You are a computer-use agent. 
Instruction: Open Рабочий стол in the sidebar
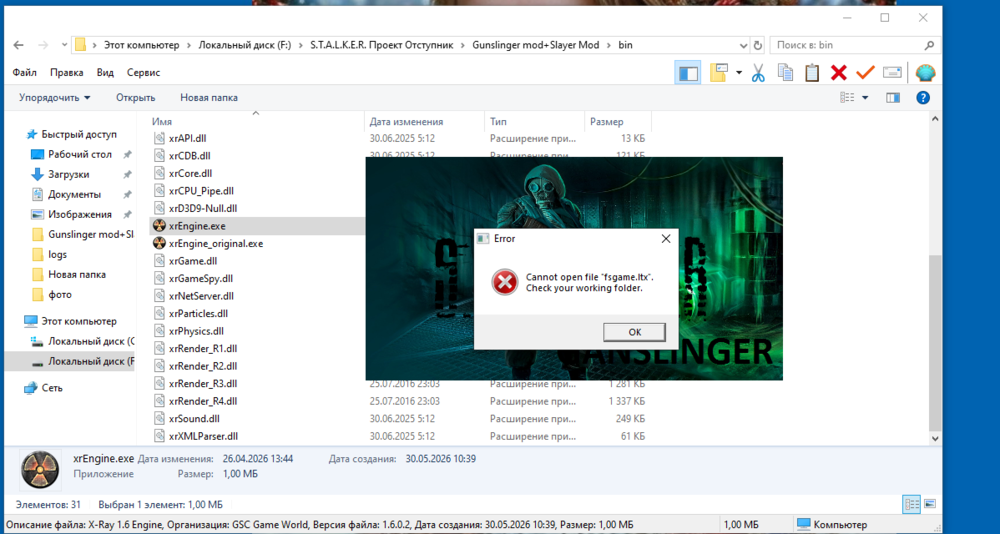coord(80,154)
